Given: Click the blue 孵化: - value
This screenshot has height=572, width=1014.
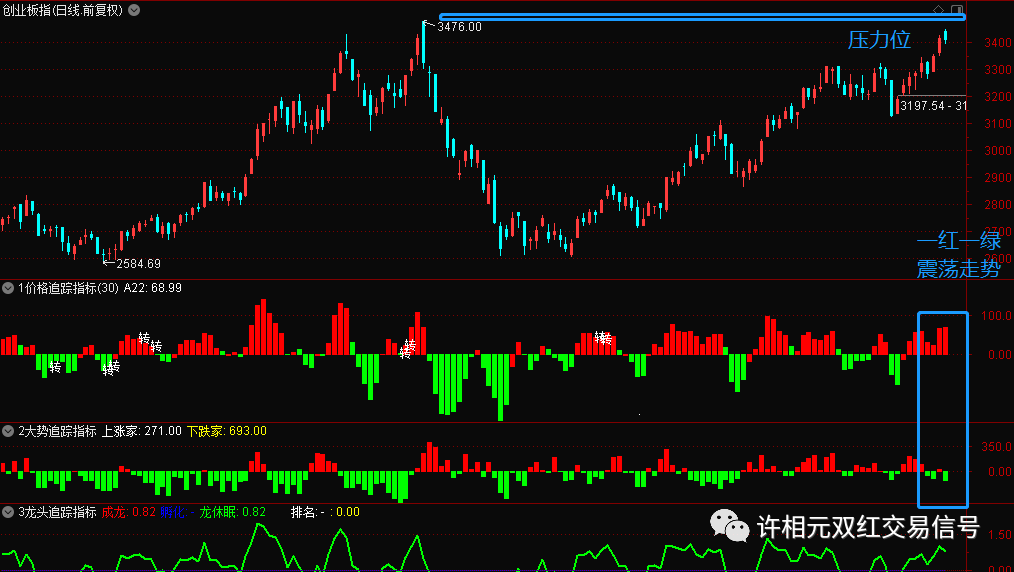Looking at the screenshot, I should pyautogui.click(x=177, y=512).
